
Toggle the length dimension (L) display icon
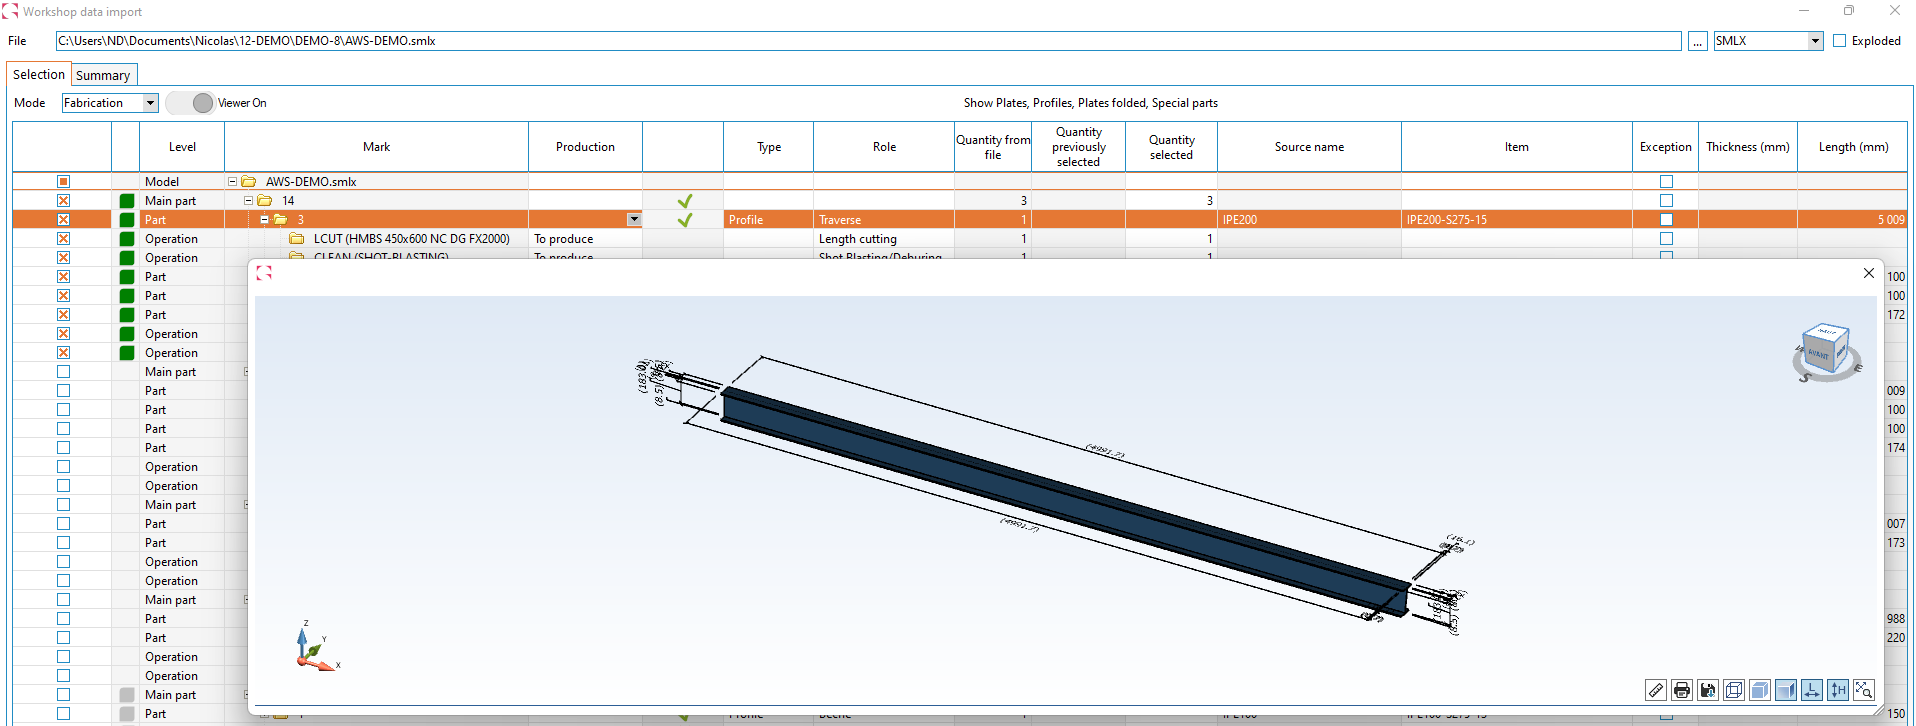1812,690
